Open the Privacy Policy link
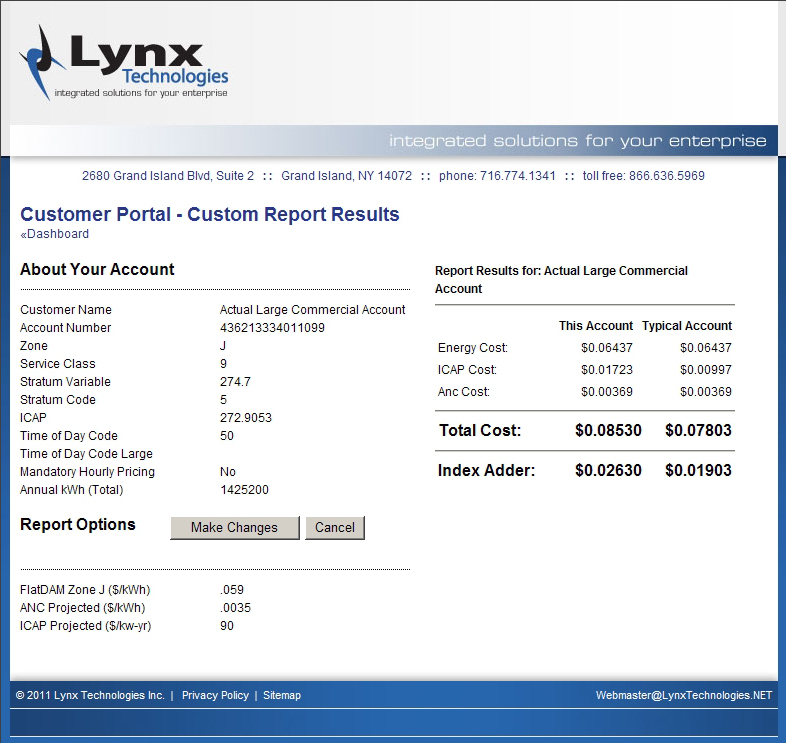This screenshot has width=786, height=743. (215, 695)
